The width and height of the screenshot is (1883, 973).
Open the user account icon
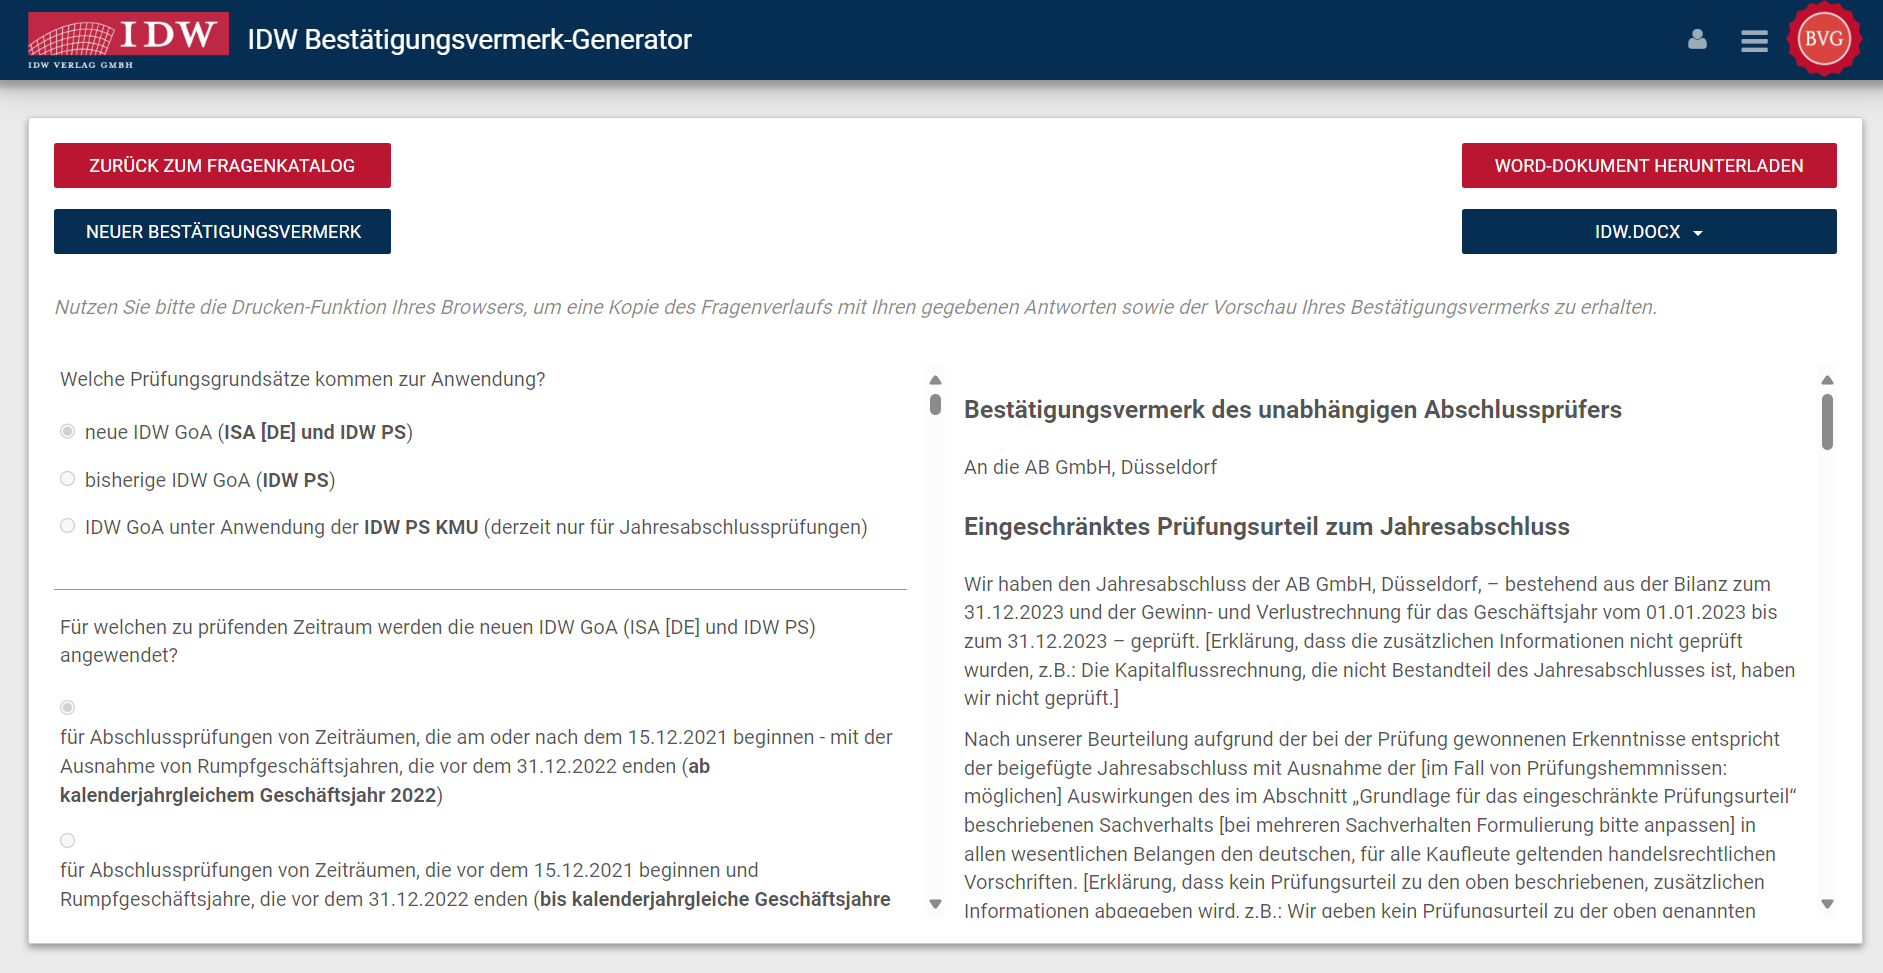click(1697, 40)
